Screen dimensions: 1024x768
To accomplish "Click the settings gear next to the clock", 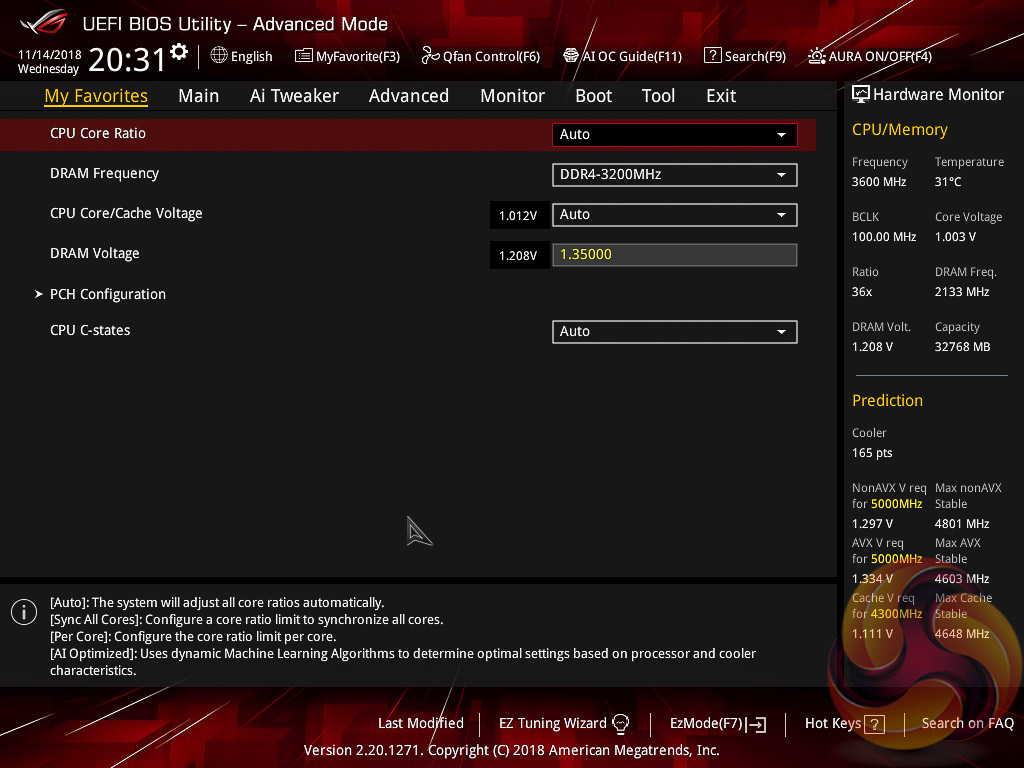I will pos(179,52).
